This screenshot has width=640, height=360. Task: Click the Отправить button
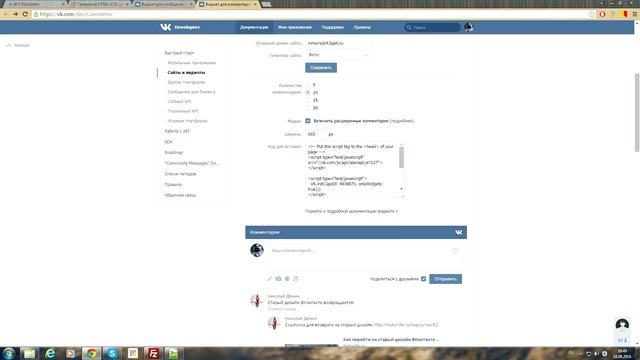point(445,279)
